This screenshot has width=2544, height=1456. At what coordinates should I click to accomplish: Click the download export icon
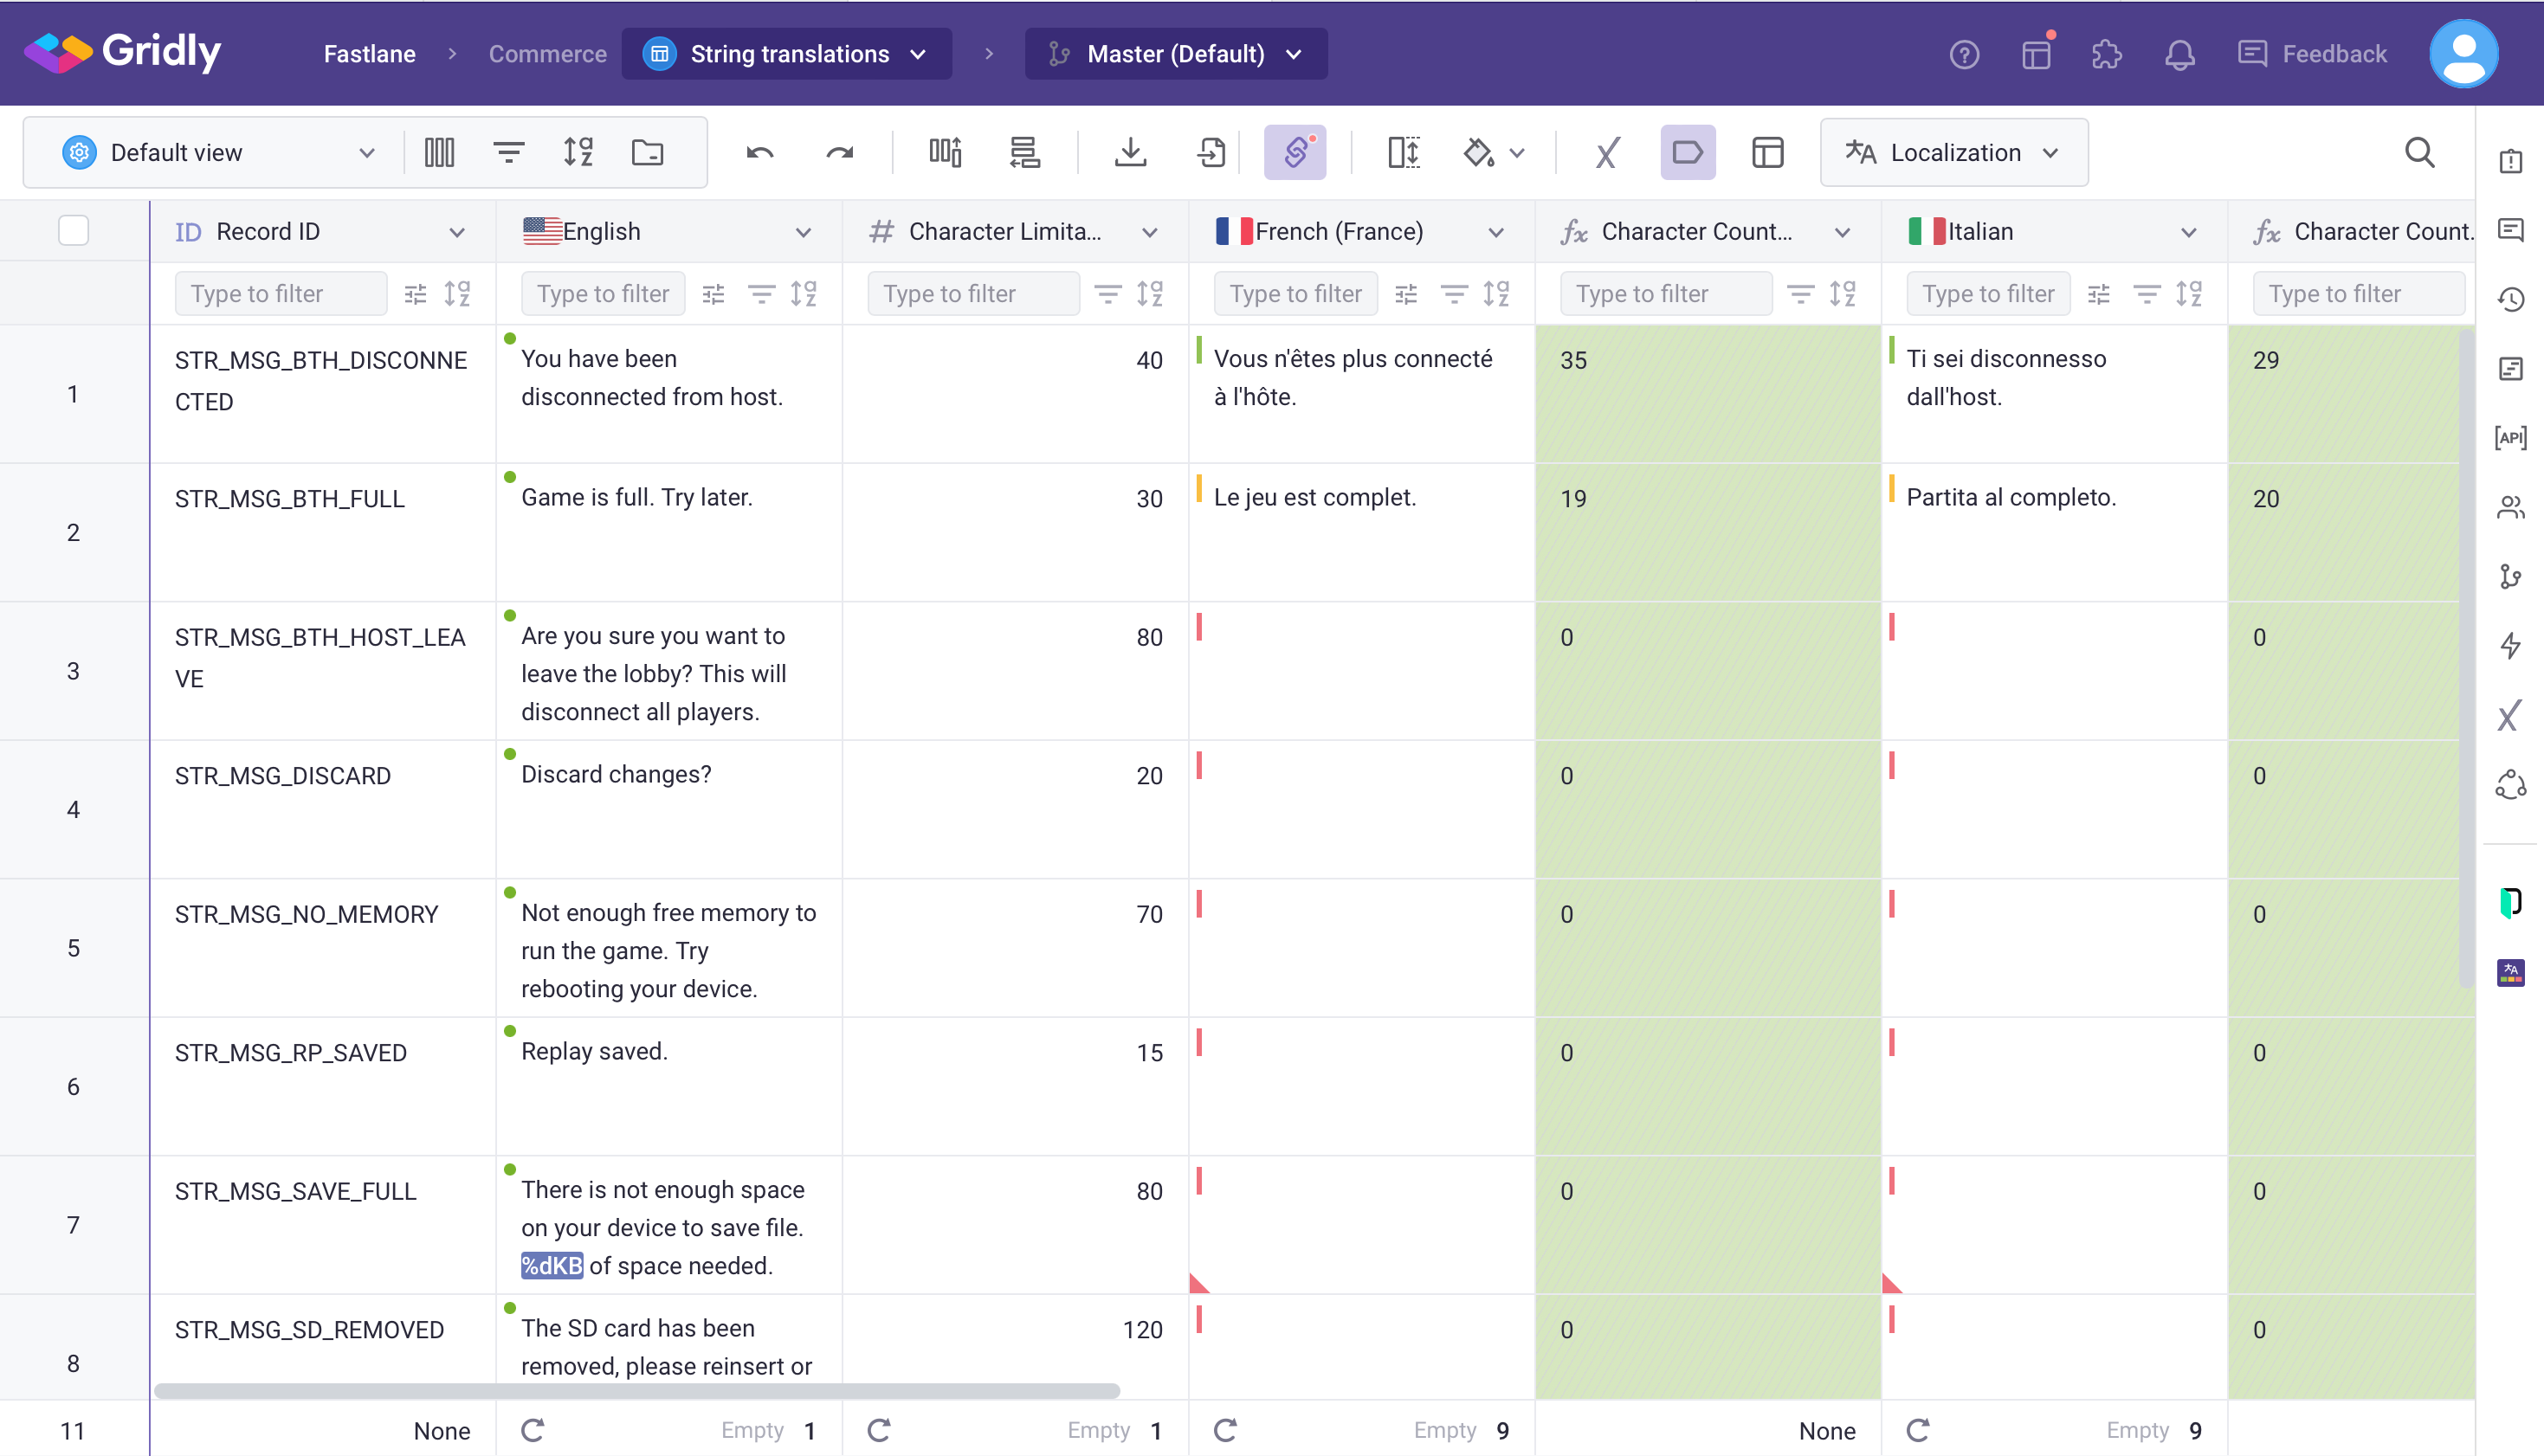click(x=1130, y=153)
